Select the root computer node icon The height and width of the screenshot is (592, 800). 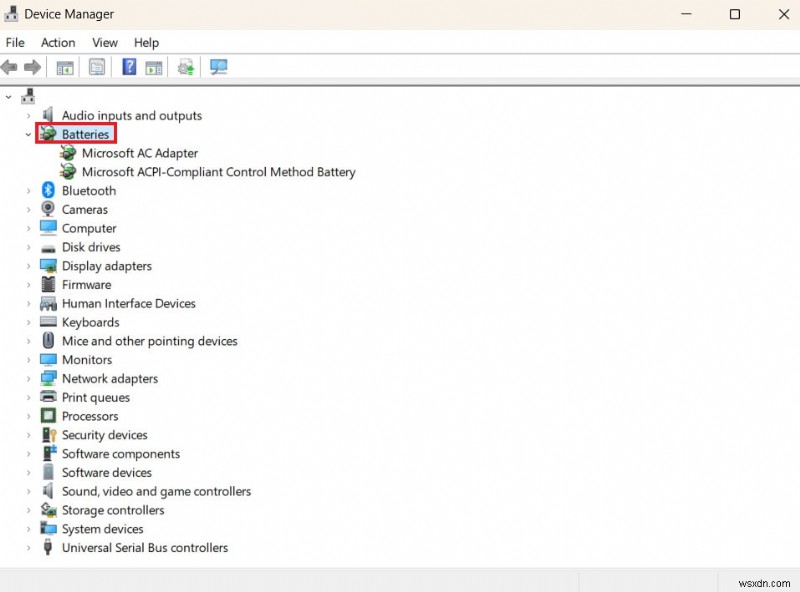tap(28, 95)
